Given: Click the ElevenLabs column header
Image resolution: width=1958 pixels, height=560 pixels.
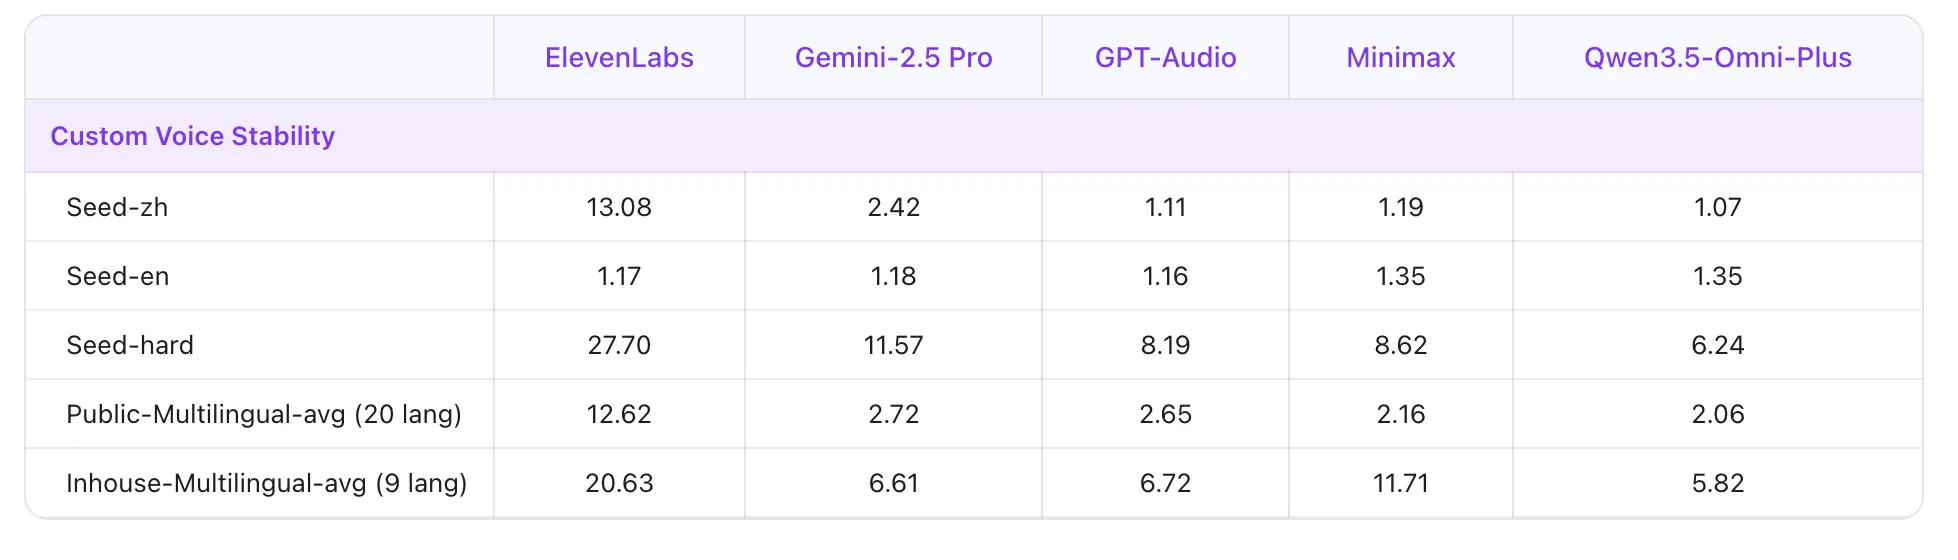Looking at the screenshot, I should [x=619, y=58].
